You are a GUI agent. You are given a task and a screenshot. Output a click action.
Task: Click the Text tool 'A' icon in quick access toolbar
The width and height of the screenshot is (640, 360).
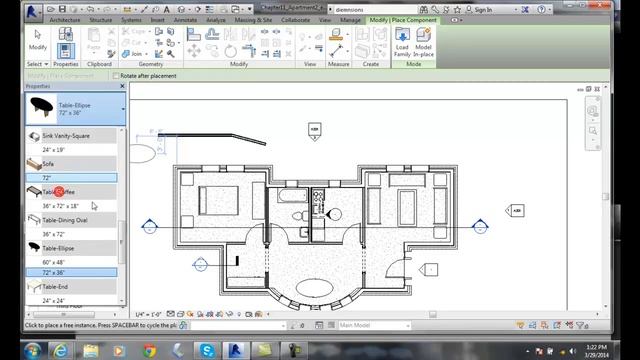coord(167,9)
